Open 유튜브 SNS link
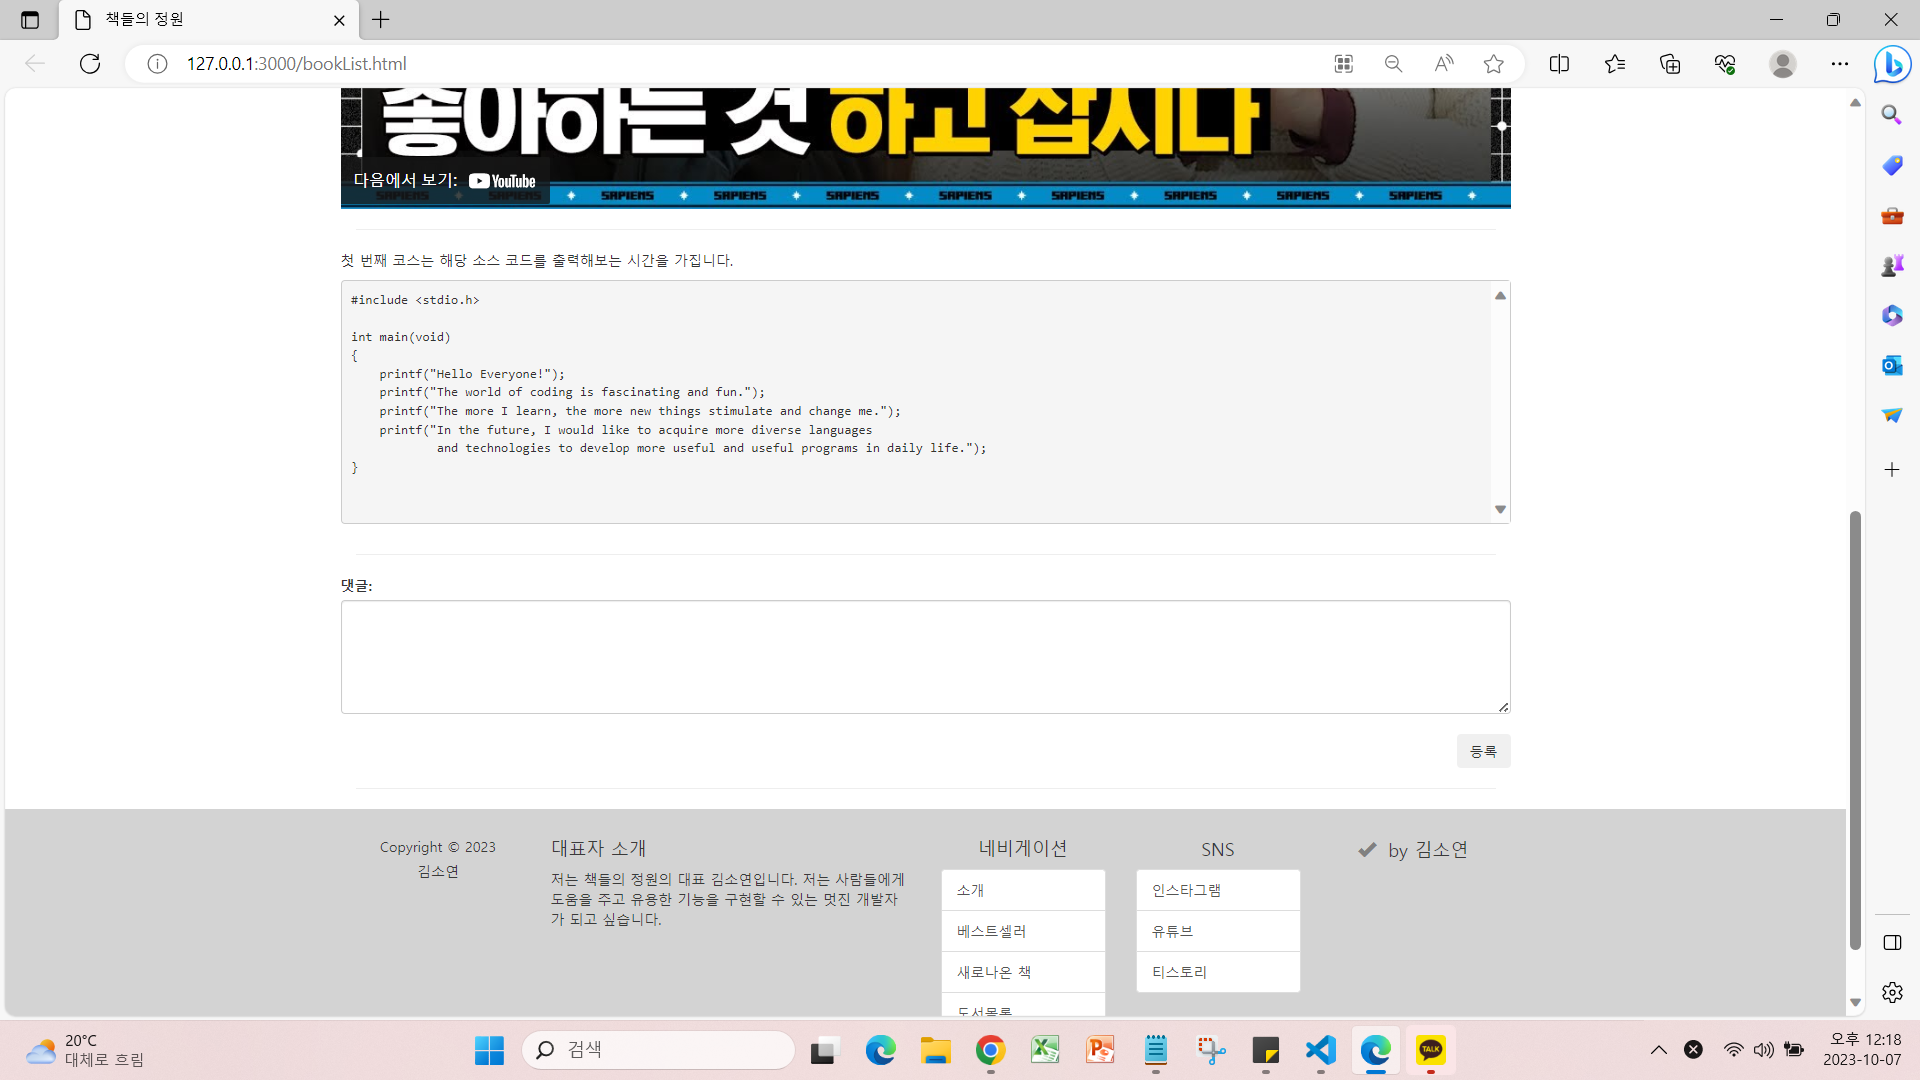1920x1080 pixels. [x=1218, y=931]
